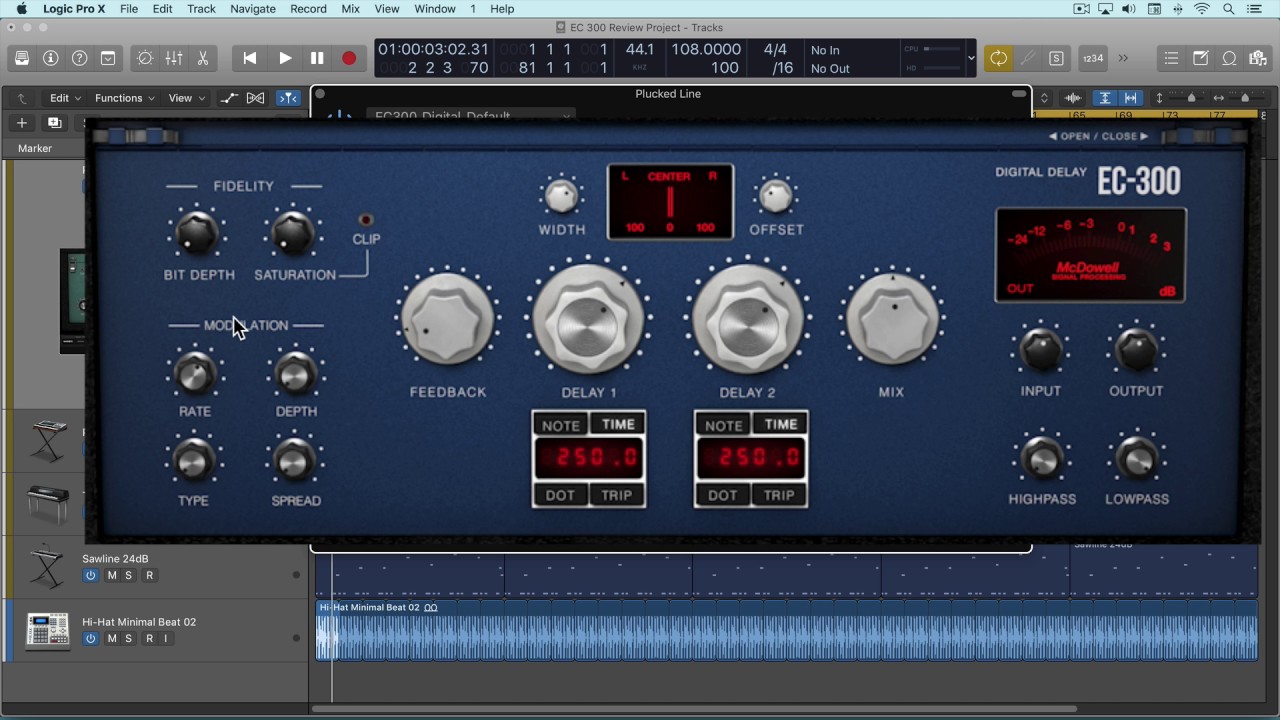Start recording with red Record button

(x=349, y=58)
